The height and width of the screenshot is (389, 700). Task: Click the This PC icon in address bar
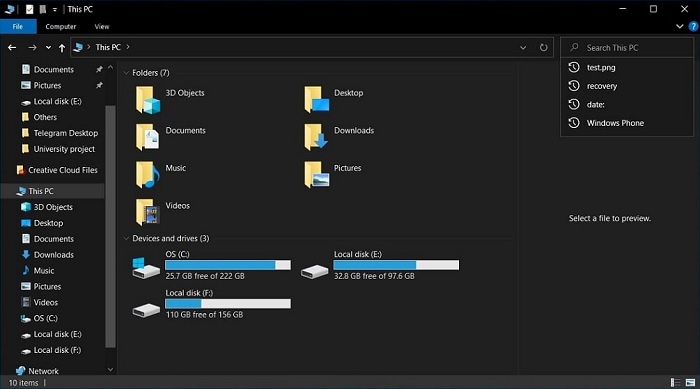point(78,47)
